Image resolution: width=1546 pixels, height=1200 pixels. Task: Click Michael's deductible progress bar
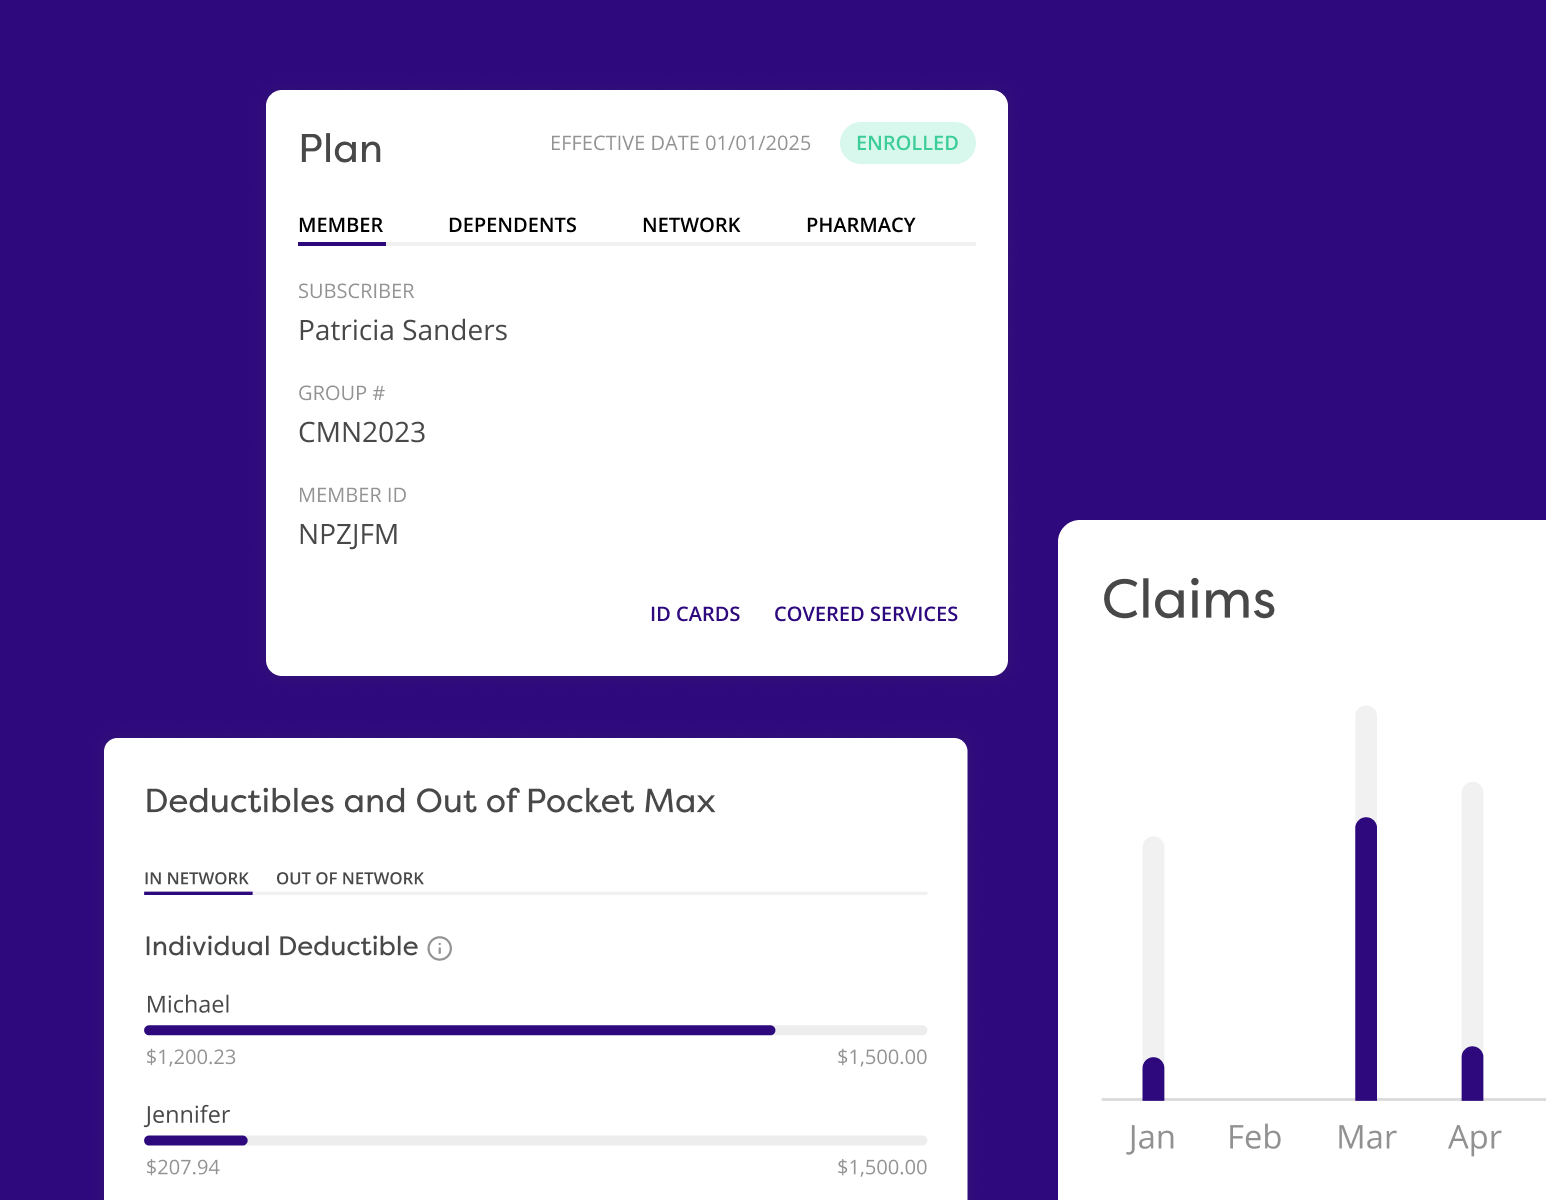click(x=535, y=1030)
